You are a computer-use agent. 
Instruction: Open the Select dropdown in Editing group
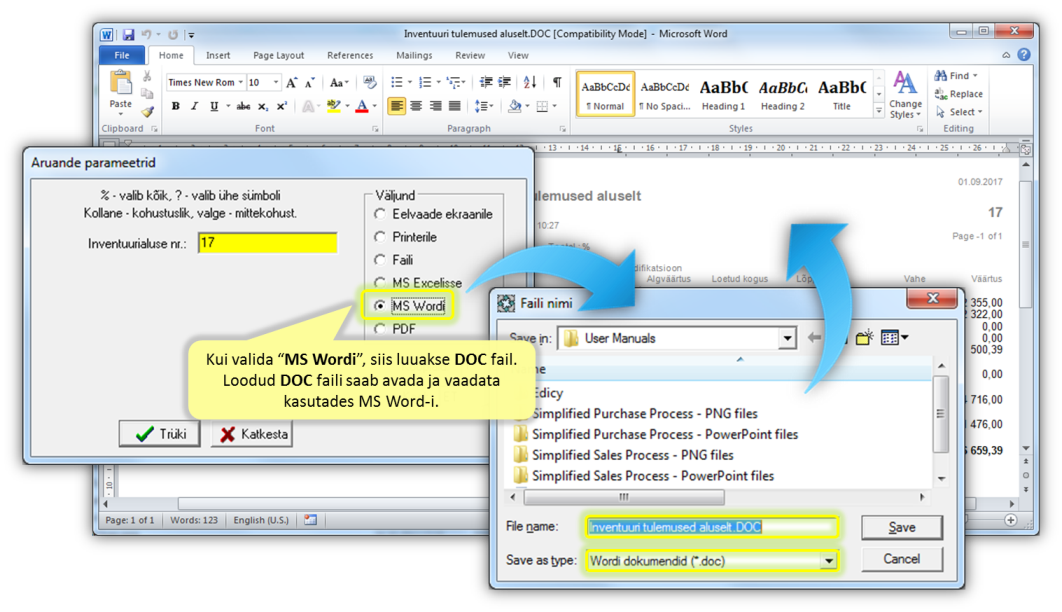pos(959,112)
